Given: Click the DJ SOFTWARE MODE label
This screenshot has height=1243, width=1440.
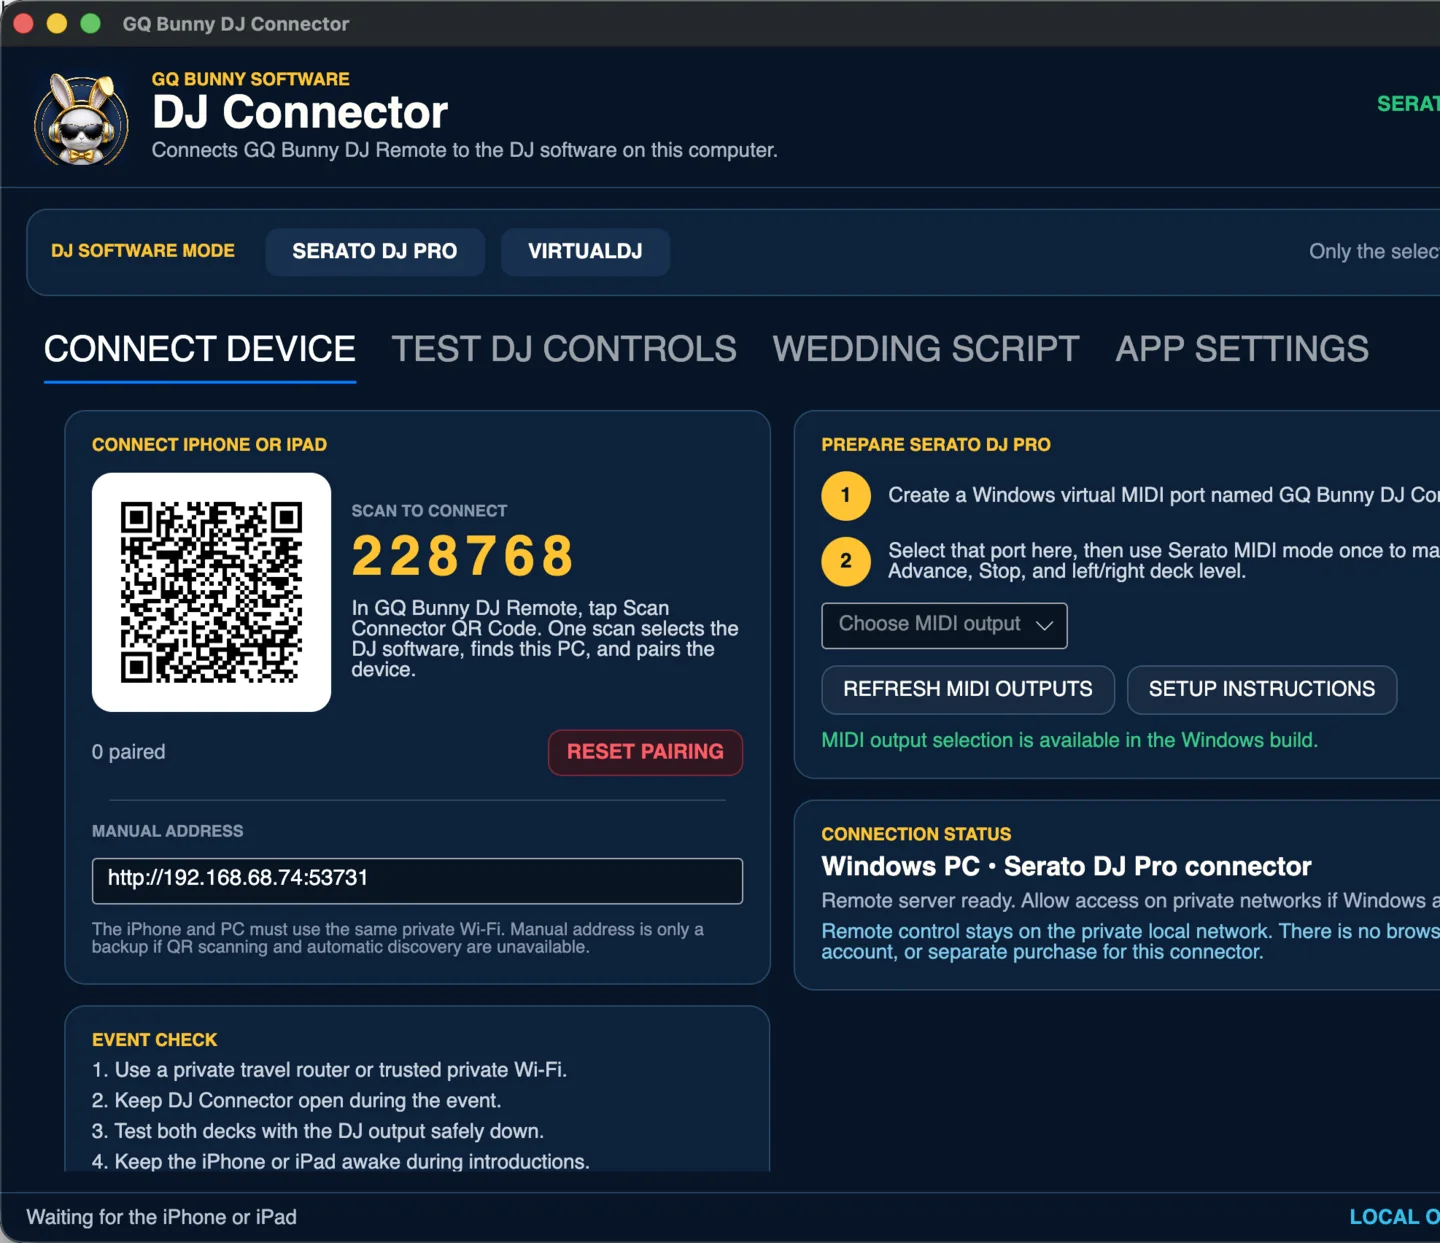Looking at the screenshot, I should pos(143,251).
